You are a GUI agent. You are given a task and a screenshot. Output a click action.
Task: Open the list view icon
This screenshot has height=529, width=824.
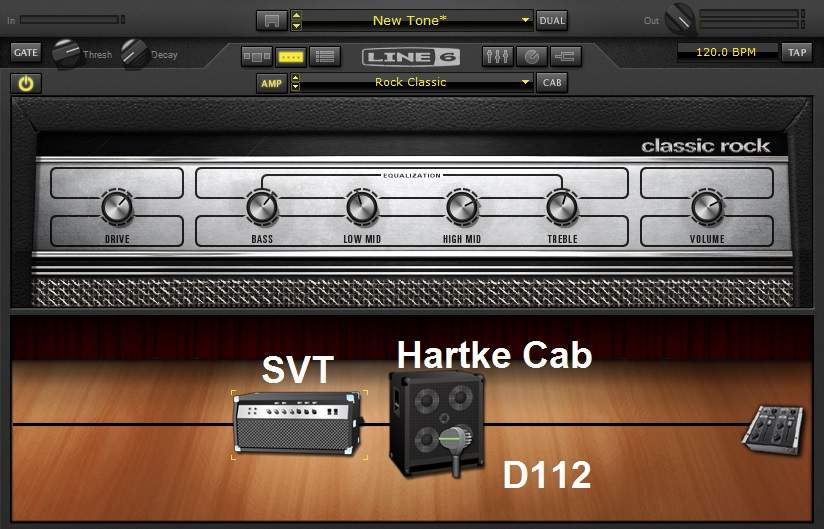point(325,56)
